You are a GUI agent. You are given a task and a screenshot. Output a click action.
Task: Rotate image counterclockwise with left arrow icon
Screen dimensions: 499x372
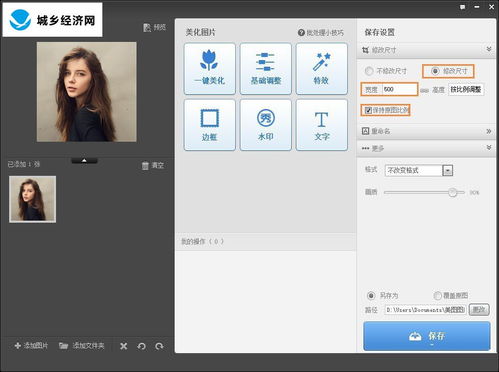point(141,346)
